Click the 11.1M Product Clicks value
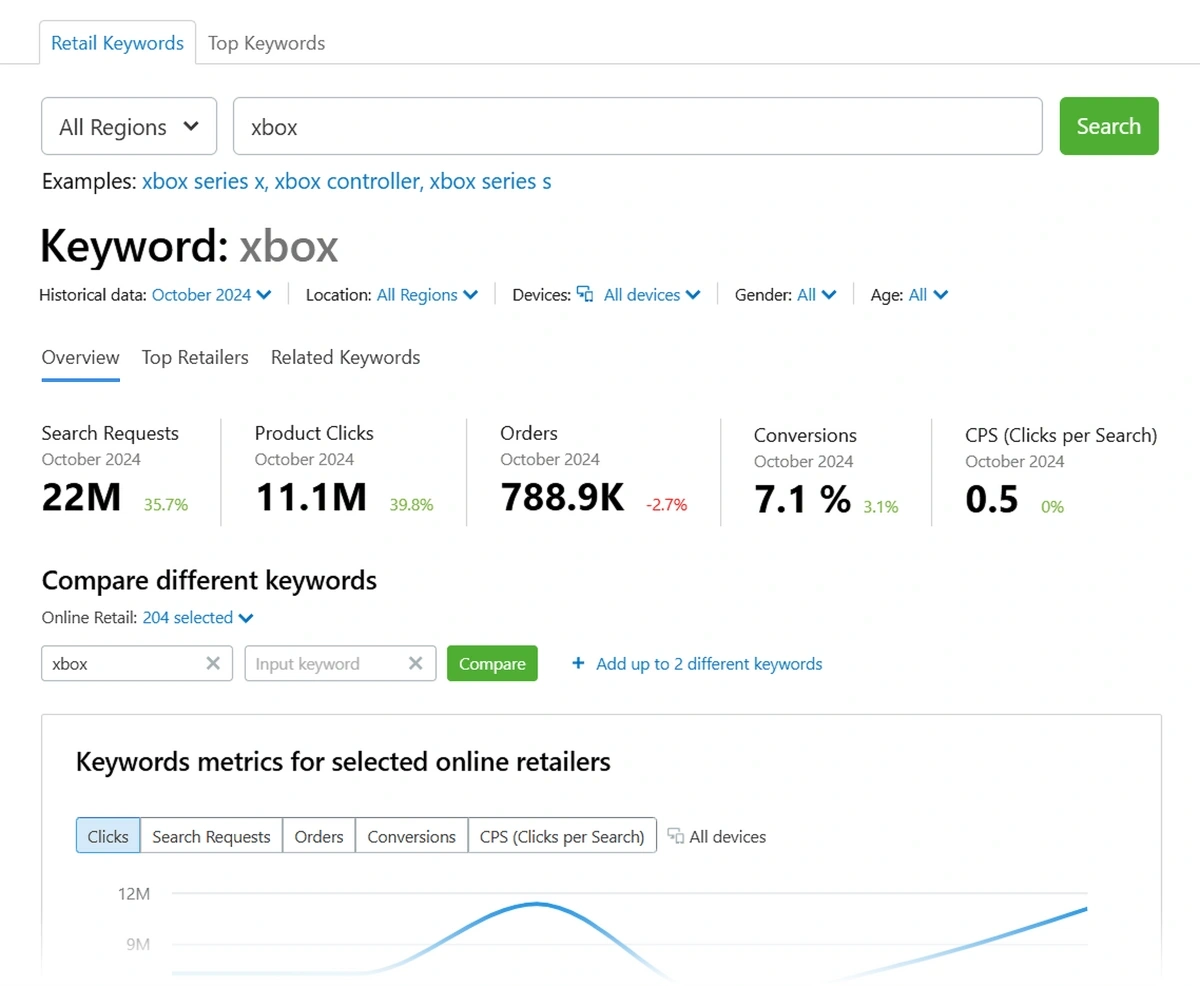Screen dimensions: 1200x986 click(311, 497)
